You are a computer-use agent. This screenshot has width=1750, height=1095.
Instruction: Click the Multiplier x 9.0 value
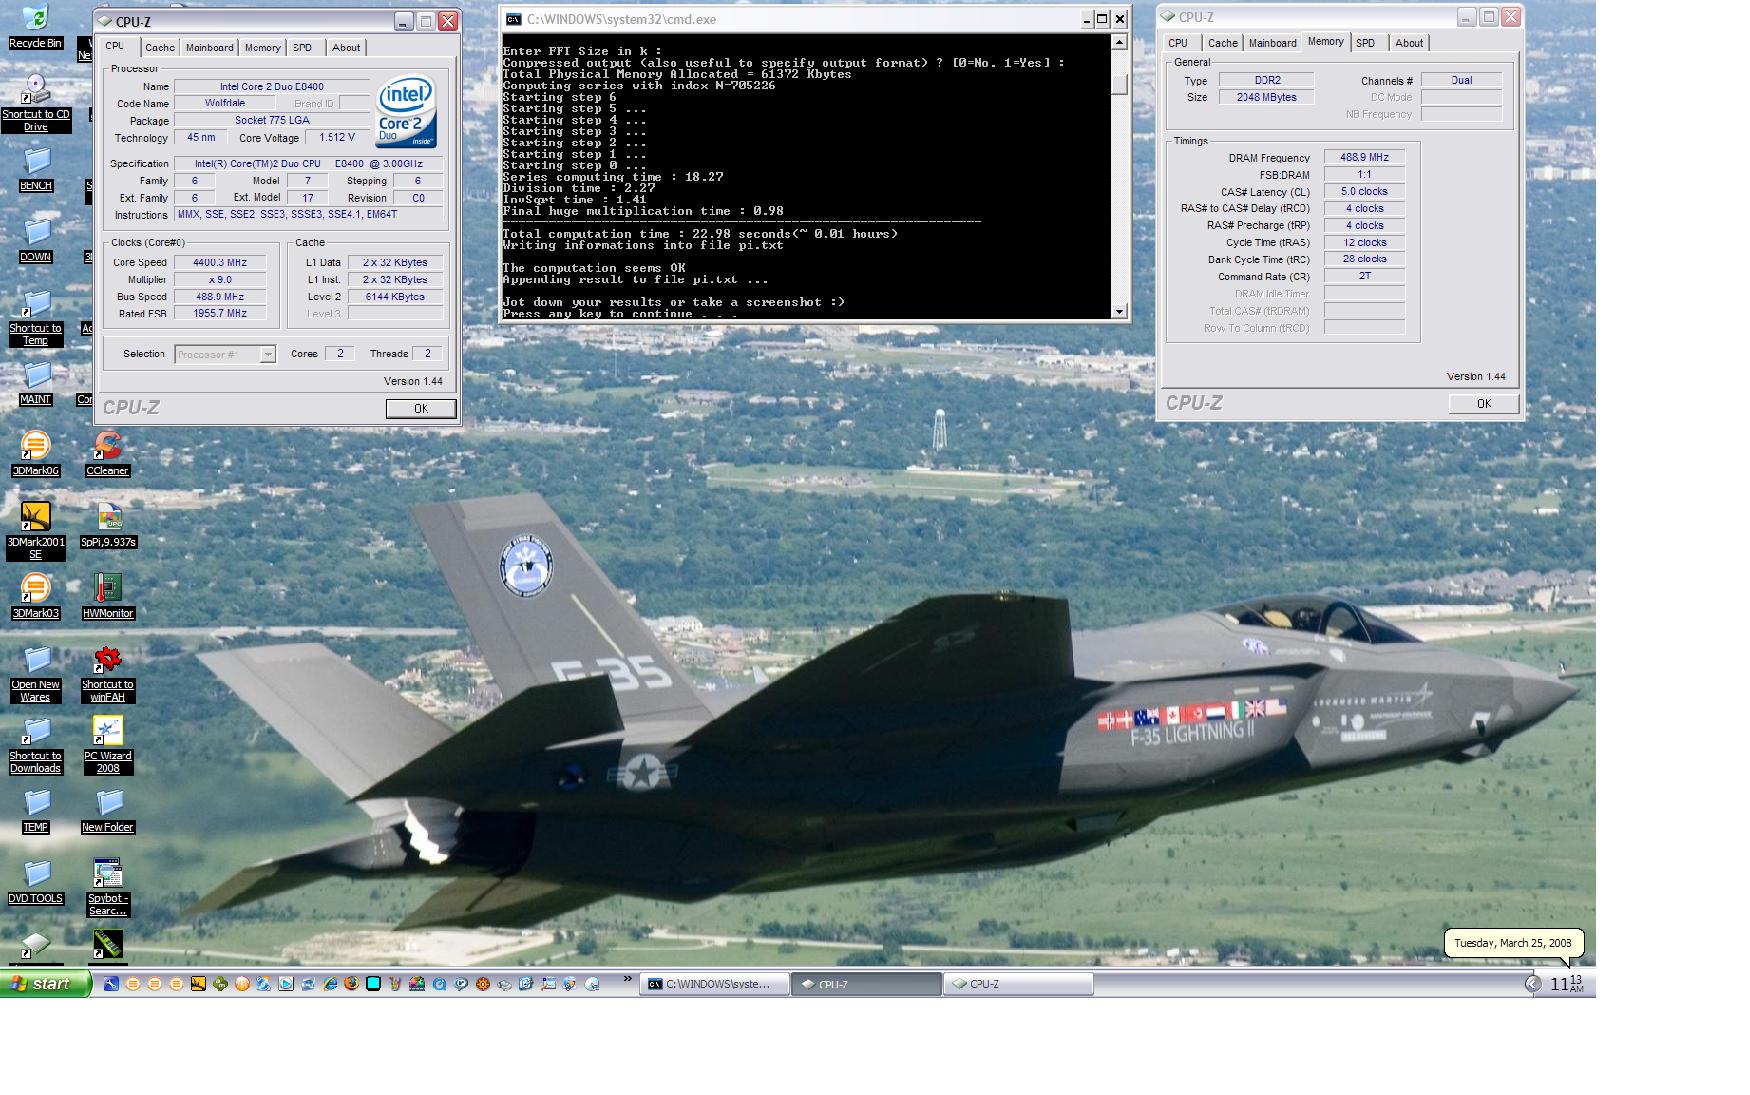click(x=220, y=279)
